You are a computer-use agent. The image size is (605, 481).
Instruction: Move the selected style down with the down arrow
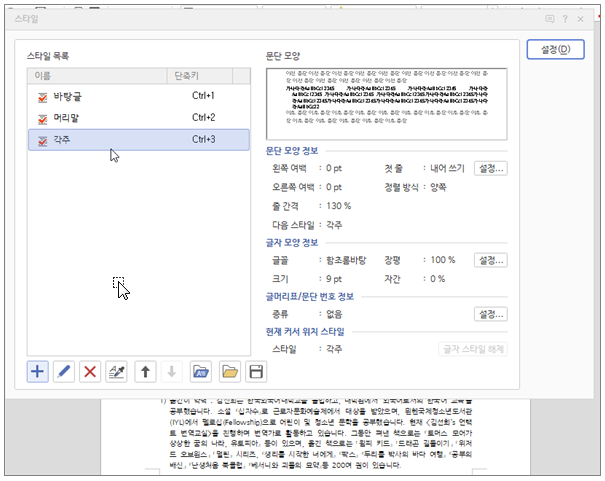172,372
